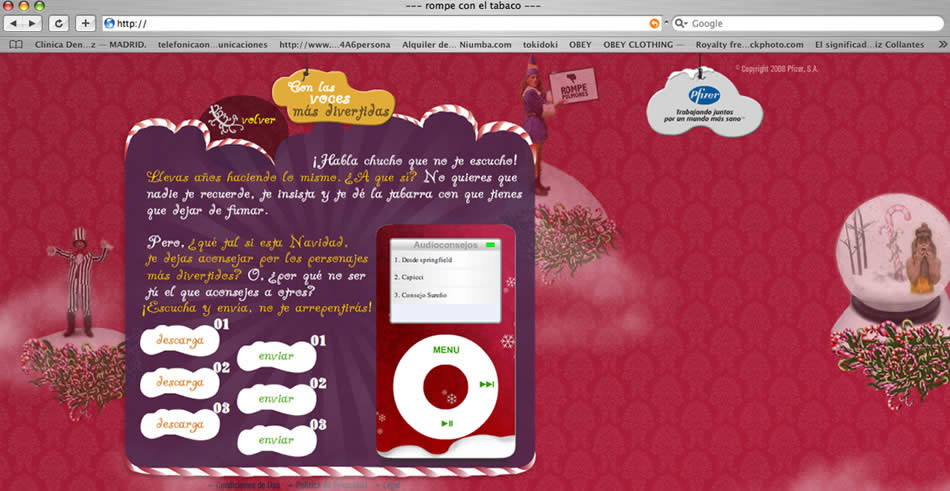Open the El significad...iz Collantes bookmark

click(x=869, y=44)
